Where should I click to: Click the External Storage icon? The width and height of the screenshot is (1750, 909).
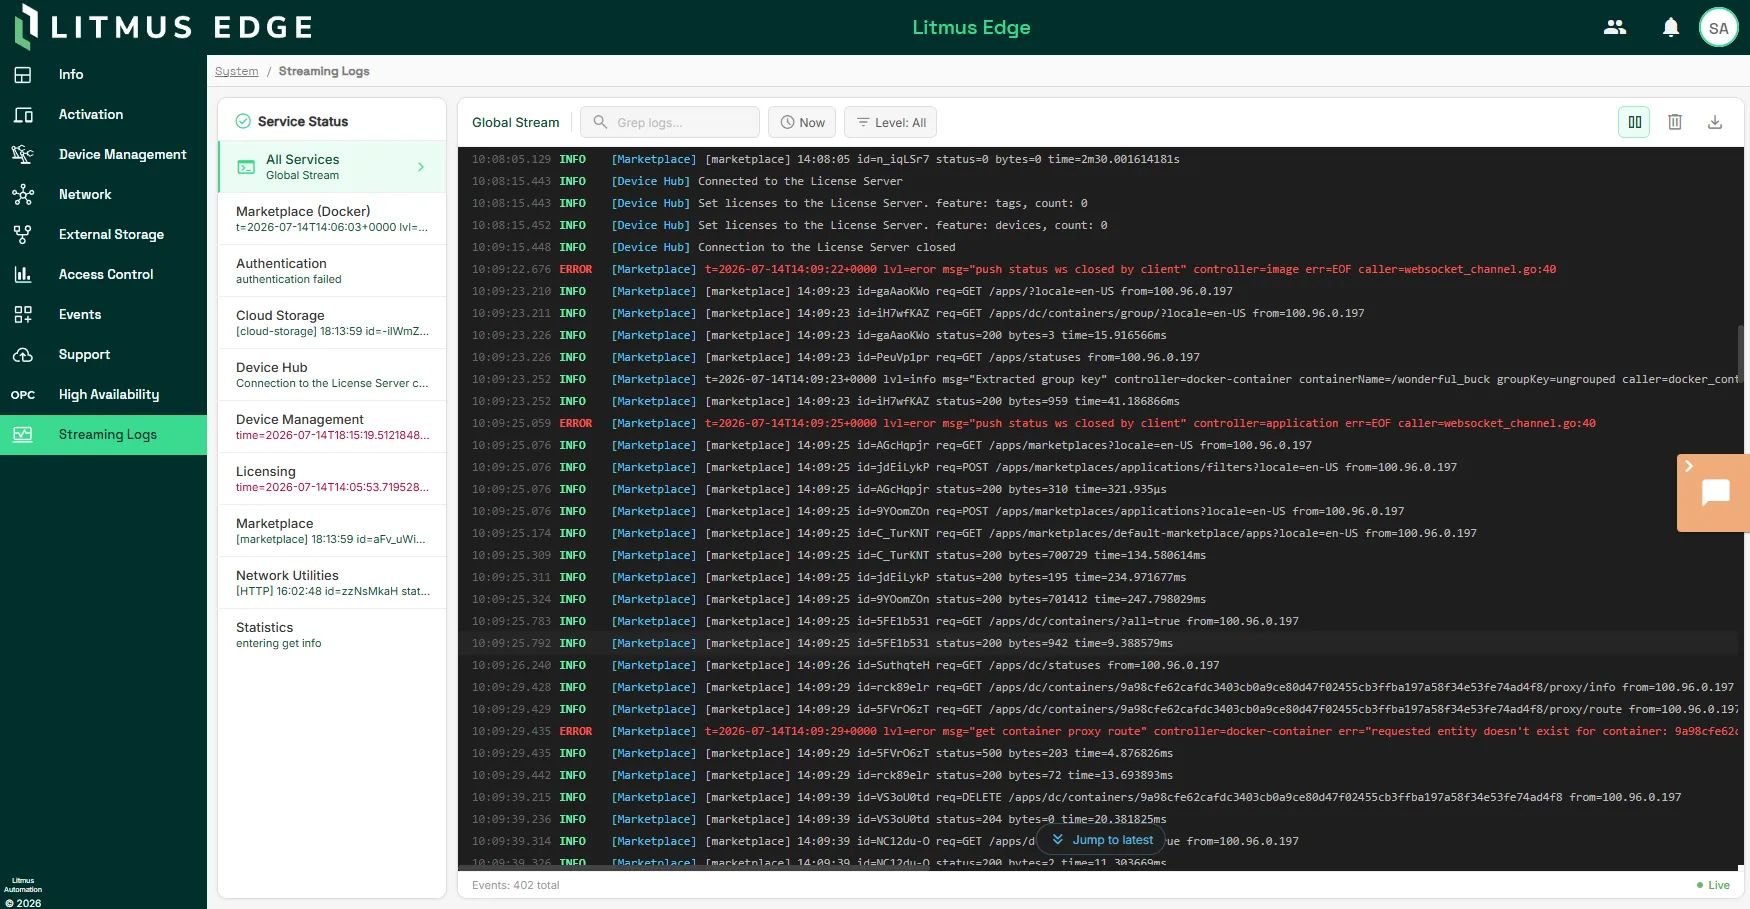(x=23, y=235)
